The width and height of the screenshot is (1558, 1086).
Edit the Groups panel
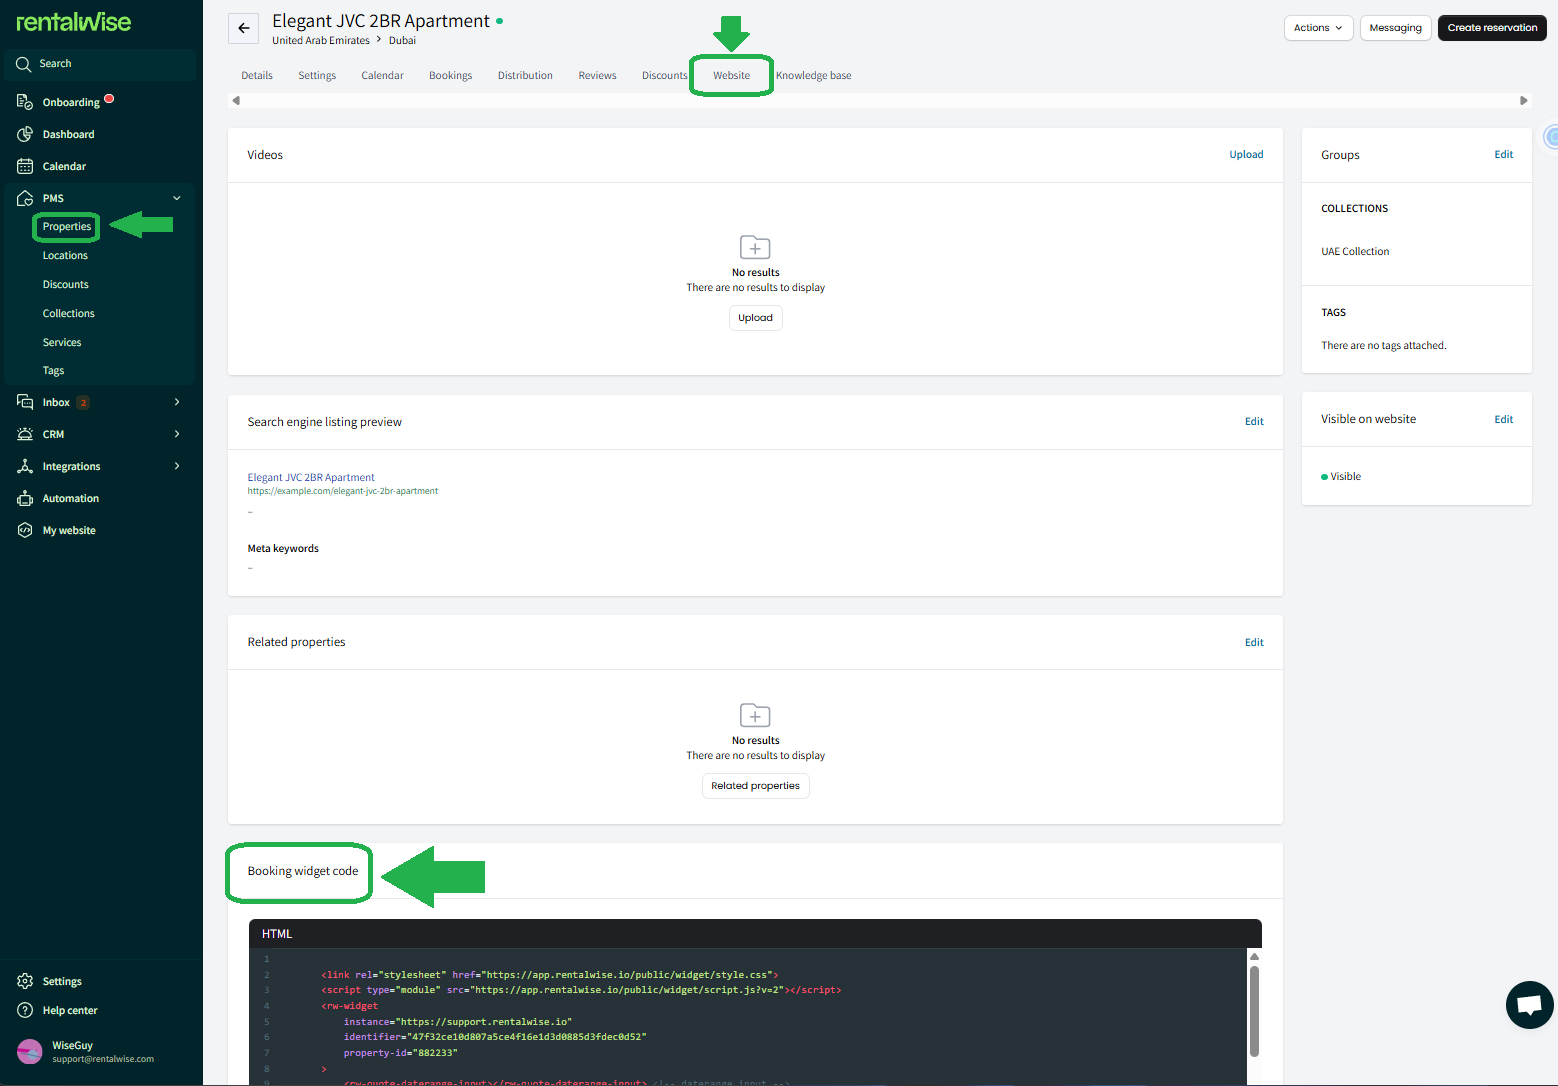click(1503, 155)
